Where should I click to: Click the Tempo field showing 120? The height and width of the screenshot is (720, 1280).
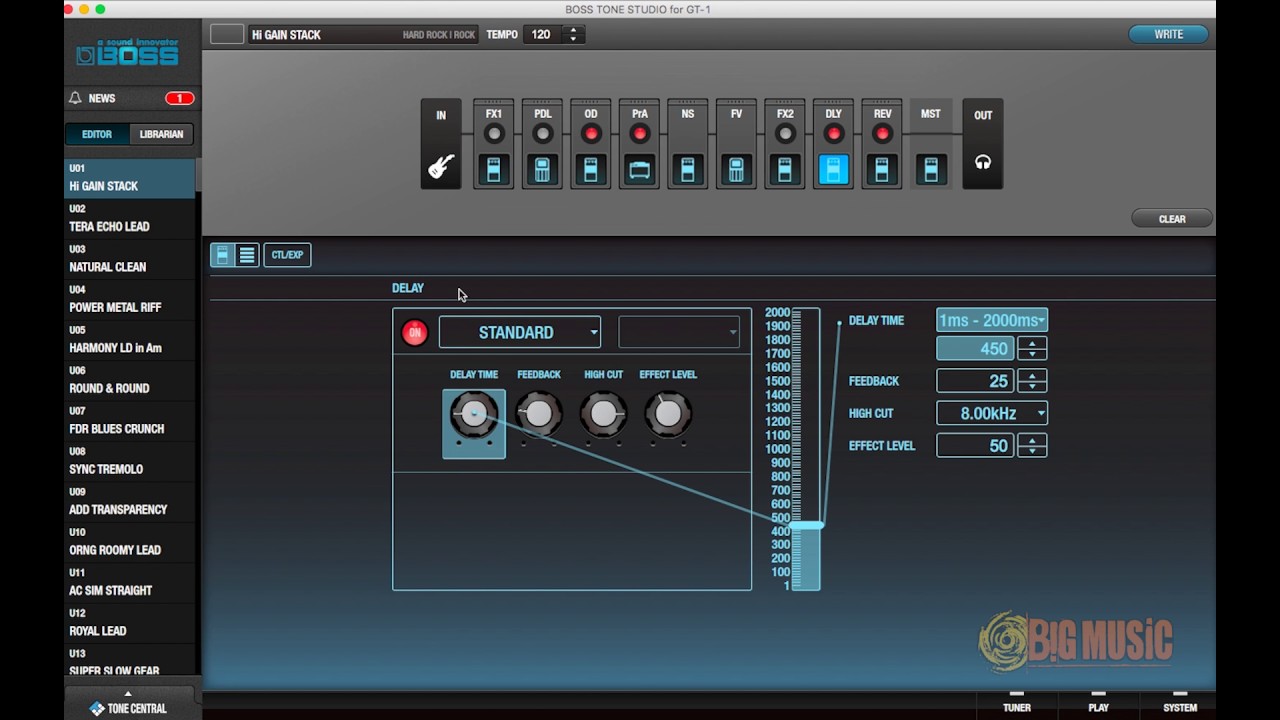click(x=543, y=34)
